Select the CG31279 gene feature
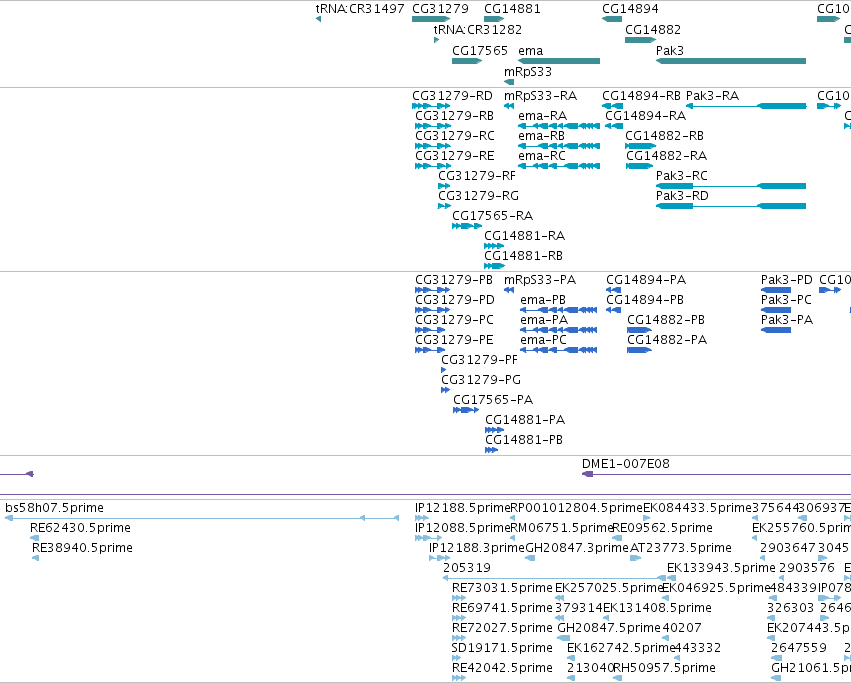 pos(431,19)
